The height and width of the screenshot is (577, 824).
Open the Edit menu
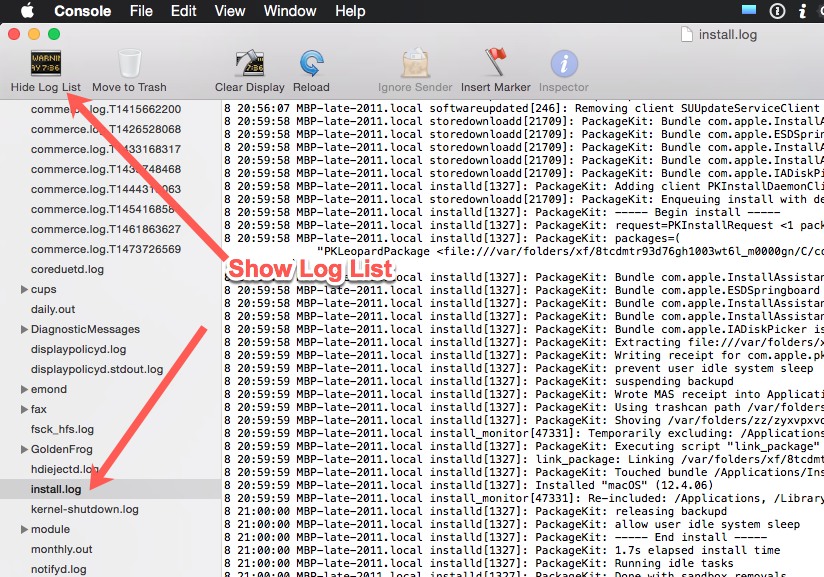[183, 11]
